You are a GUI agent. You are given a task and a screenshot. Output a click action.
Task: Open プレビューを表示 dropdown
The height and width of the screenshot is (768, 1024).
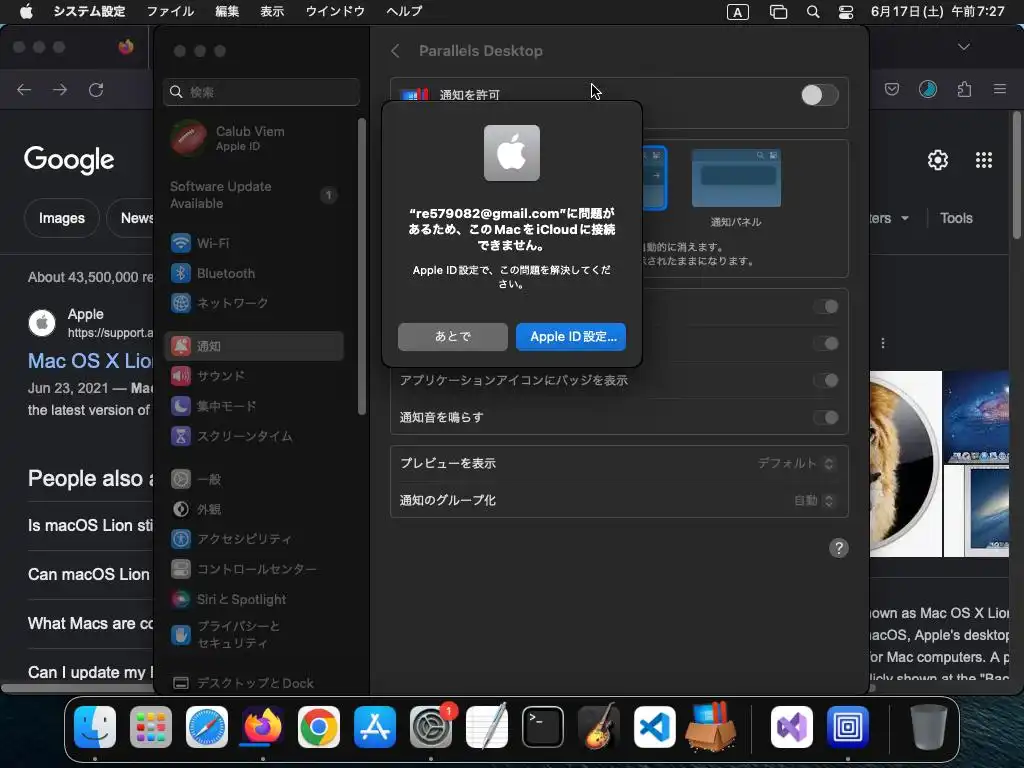point(795,463)
